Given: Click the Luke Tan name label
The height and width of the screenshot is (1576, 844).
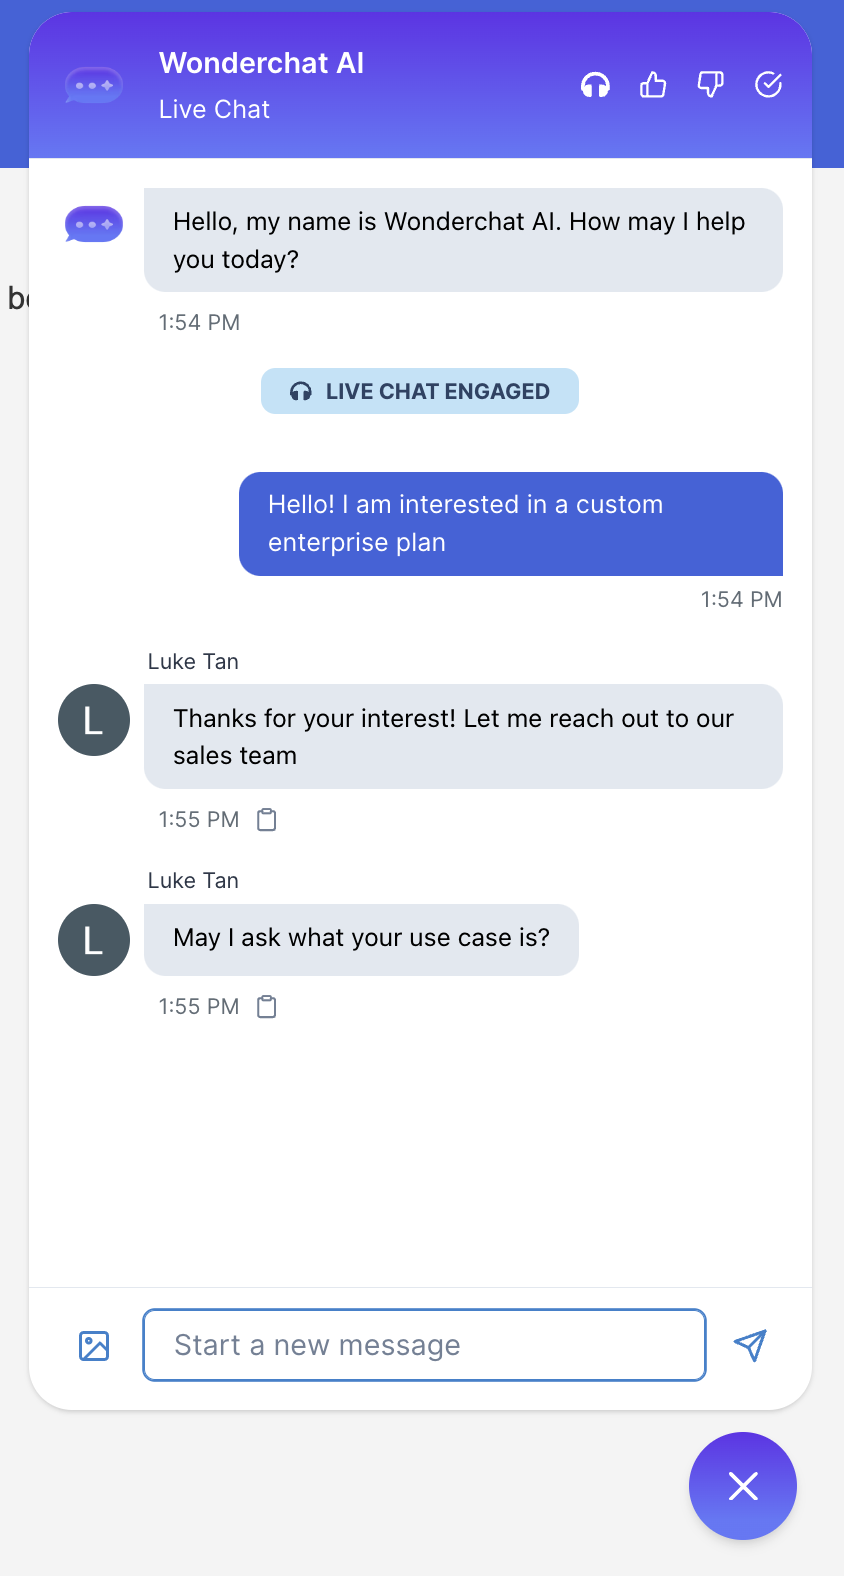Looking at the screenshot, I should 192,661.
